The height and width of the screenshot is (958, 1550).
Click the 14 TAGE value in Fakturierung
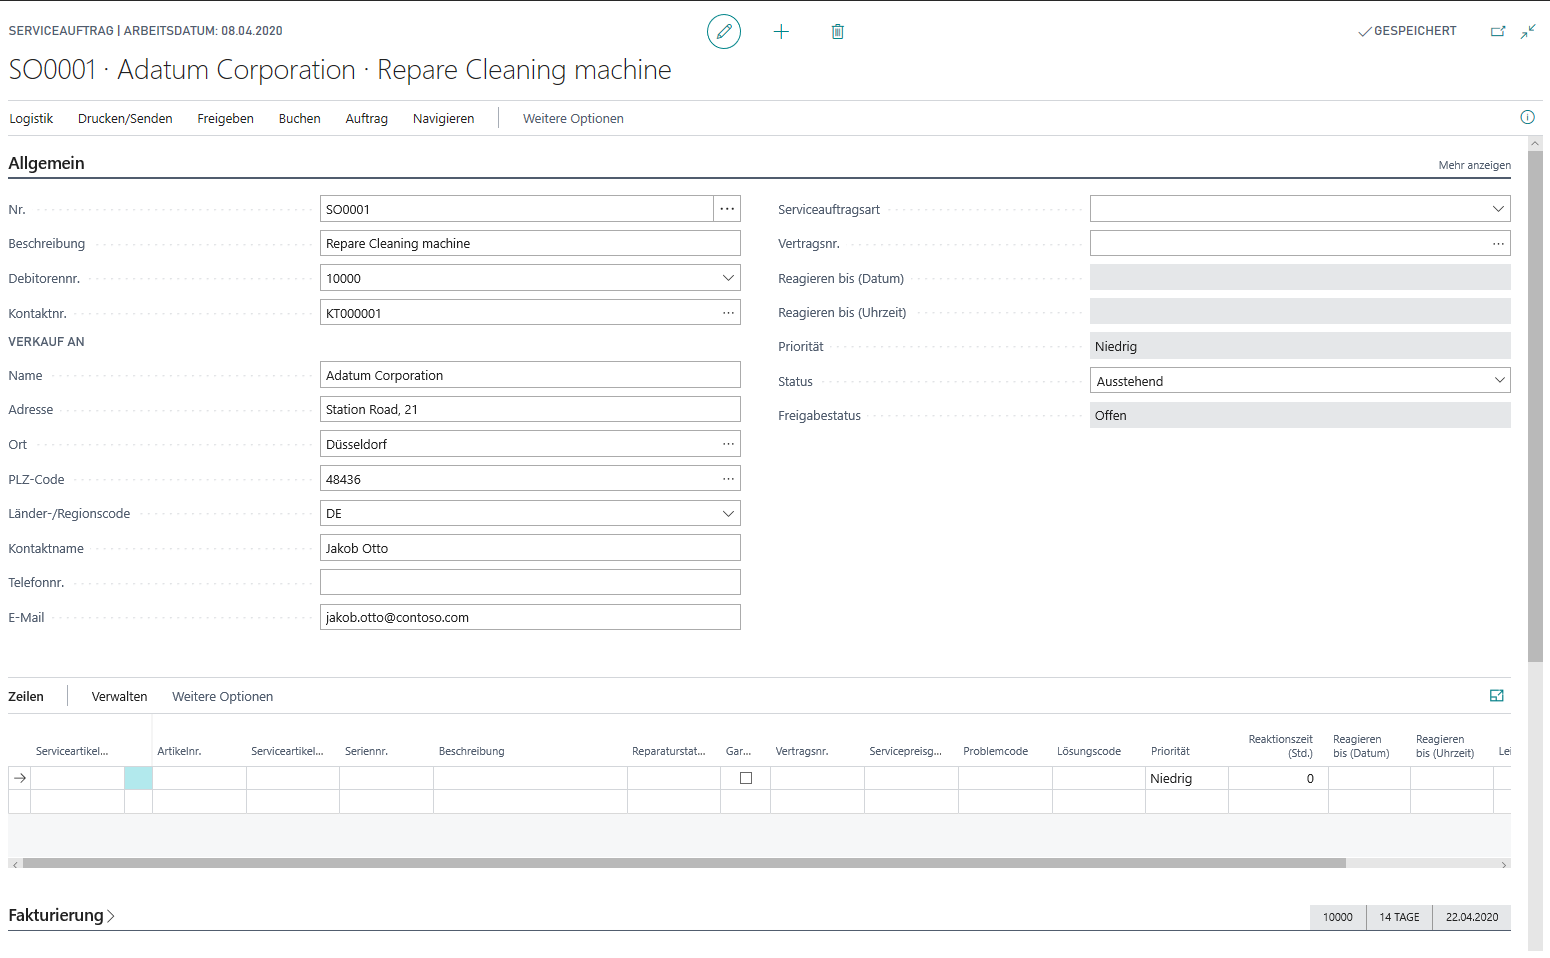pyautogui.click(x=1399, y=917)
